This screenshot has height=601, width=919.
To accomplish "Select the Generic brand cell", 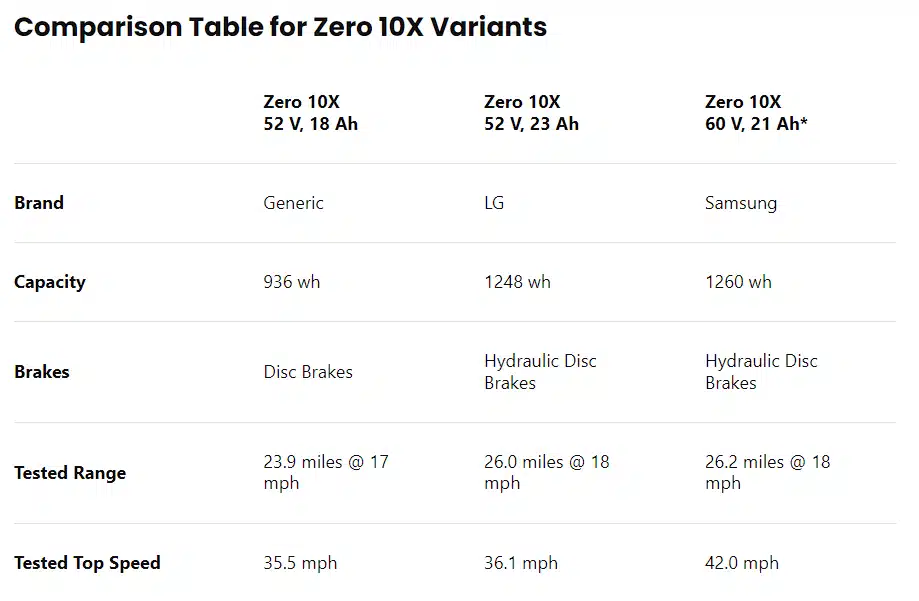I will click(293, 203).
